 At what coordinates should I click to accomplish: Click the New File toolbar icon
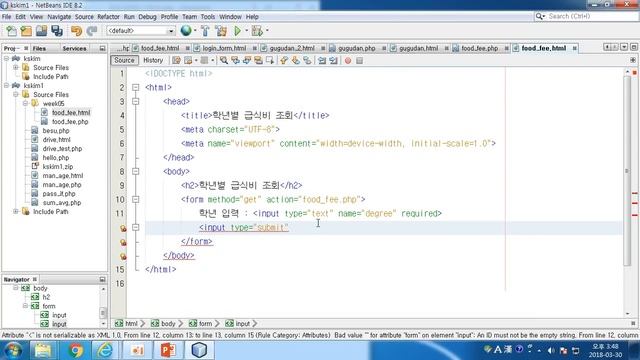pos(11,31)
